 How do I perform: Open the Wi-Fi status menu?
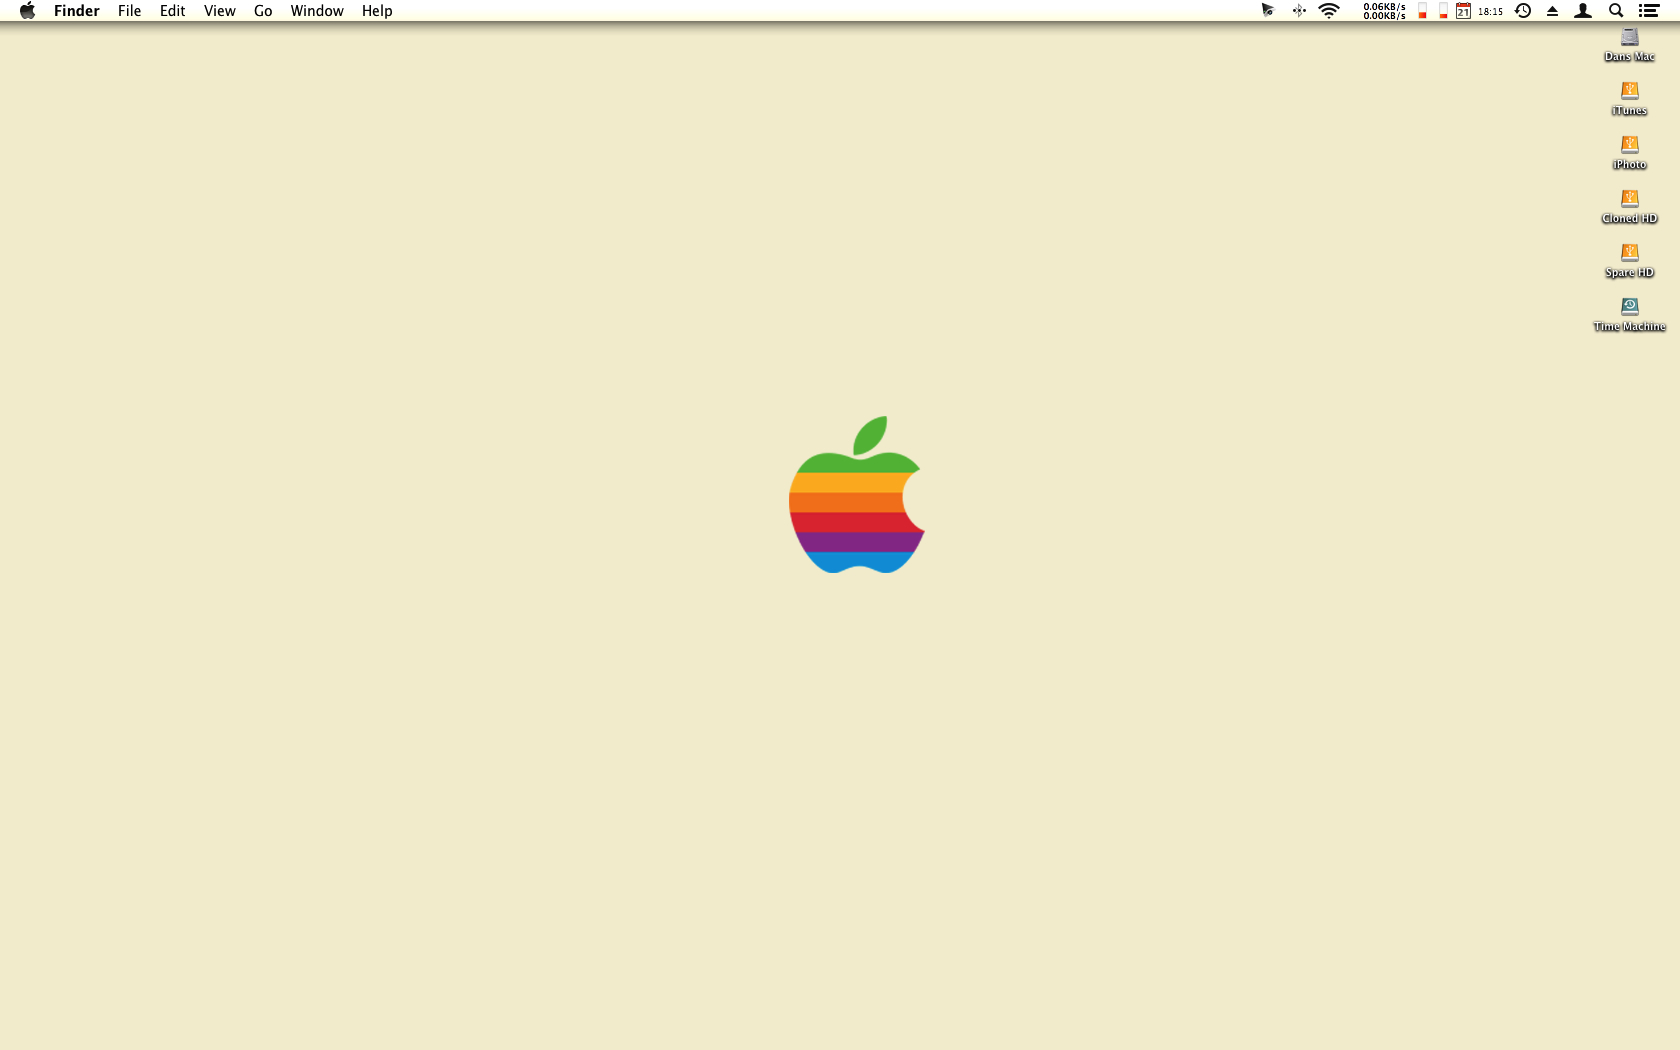pyautogui.click(x=1329, y=11)
